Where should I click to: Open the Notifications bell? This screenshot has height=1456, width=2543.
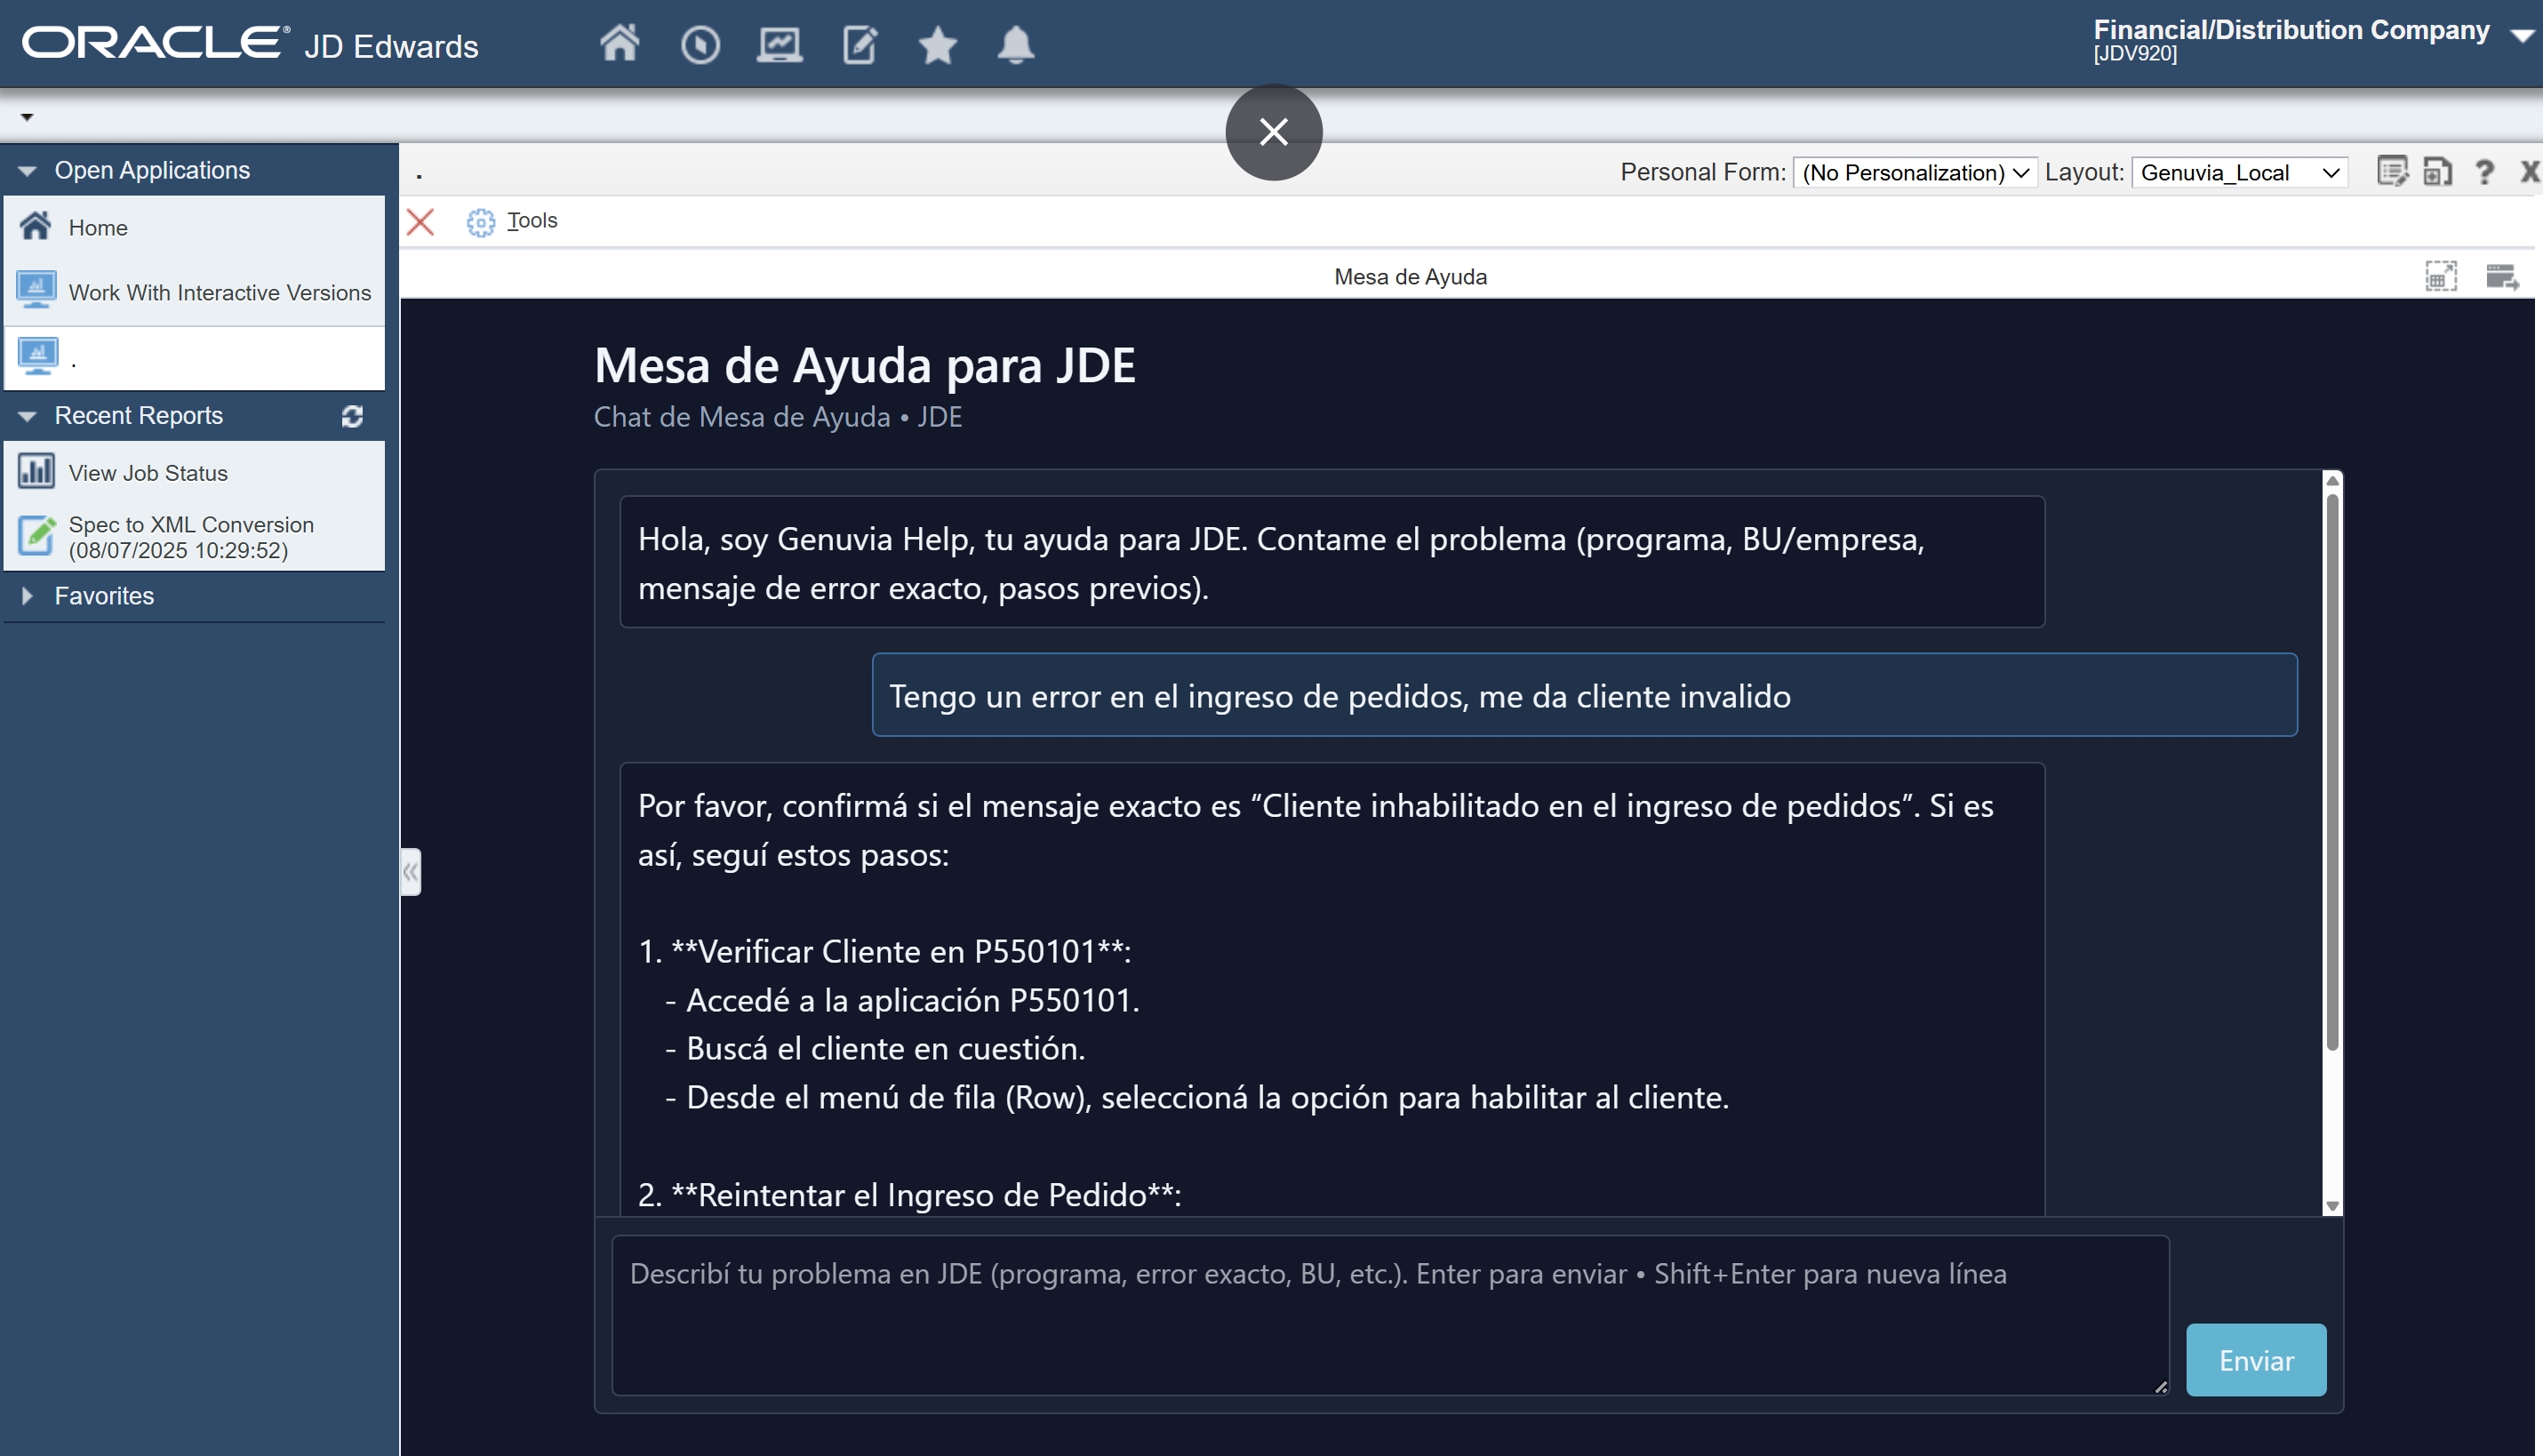click(x=1015, y=44)
